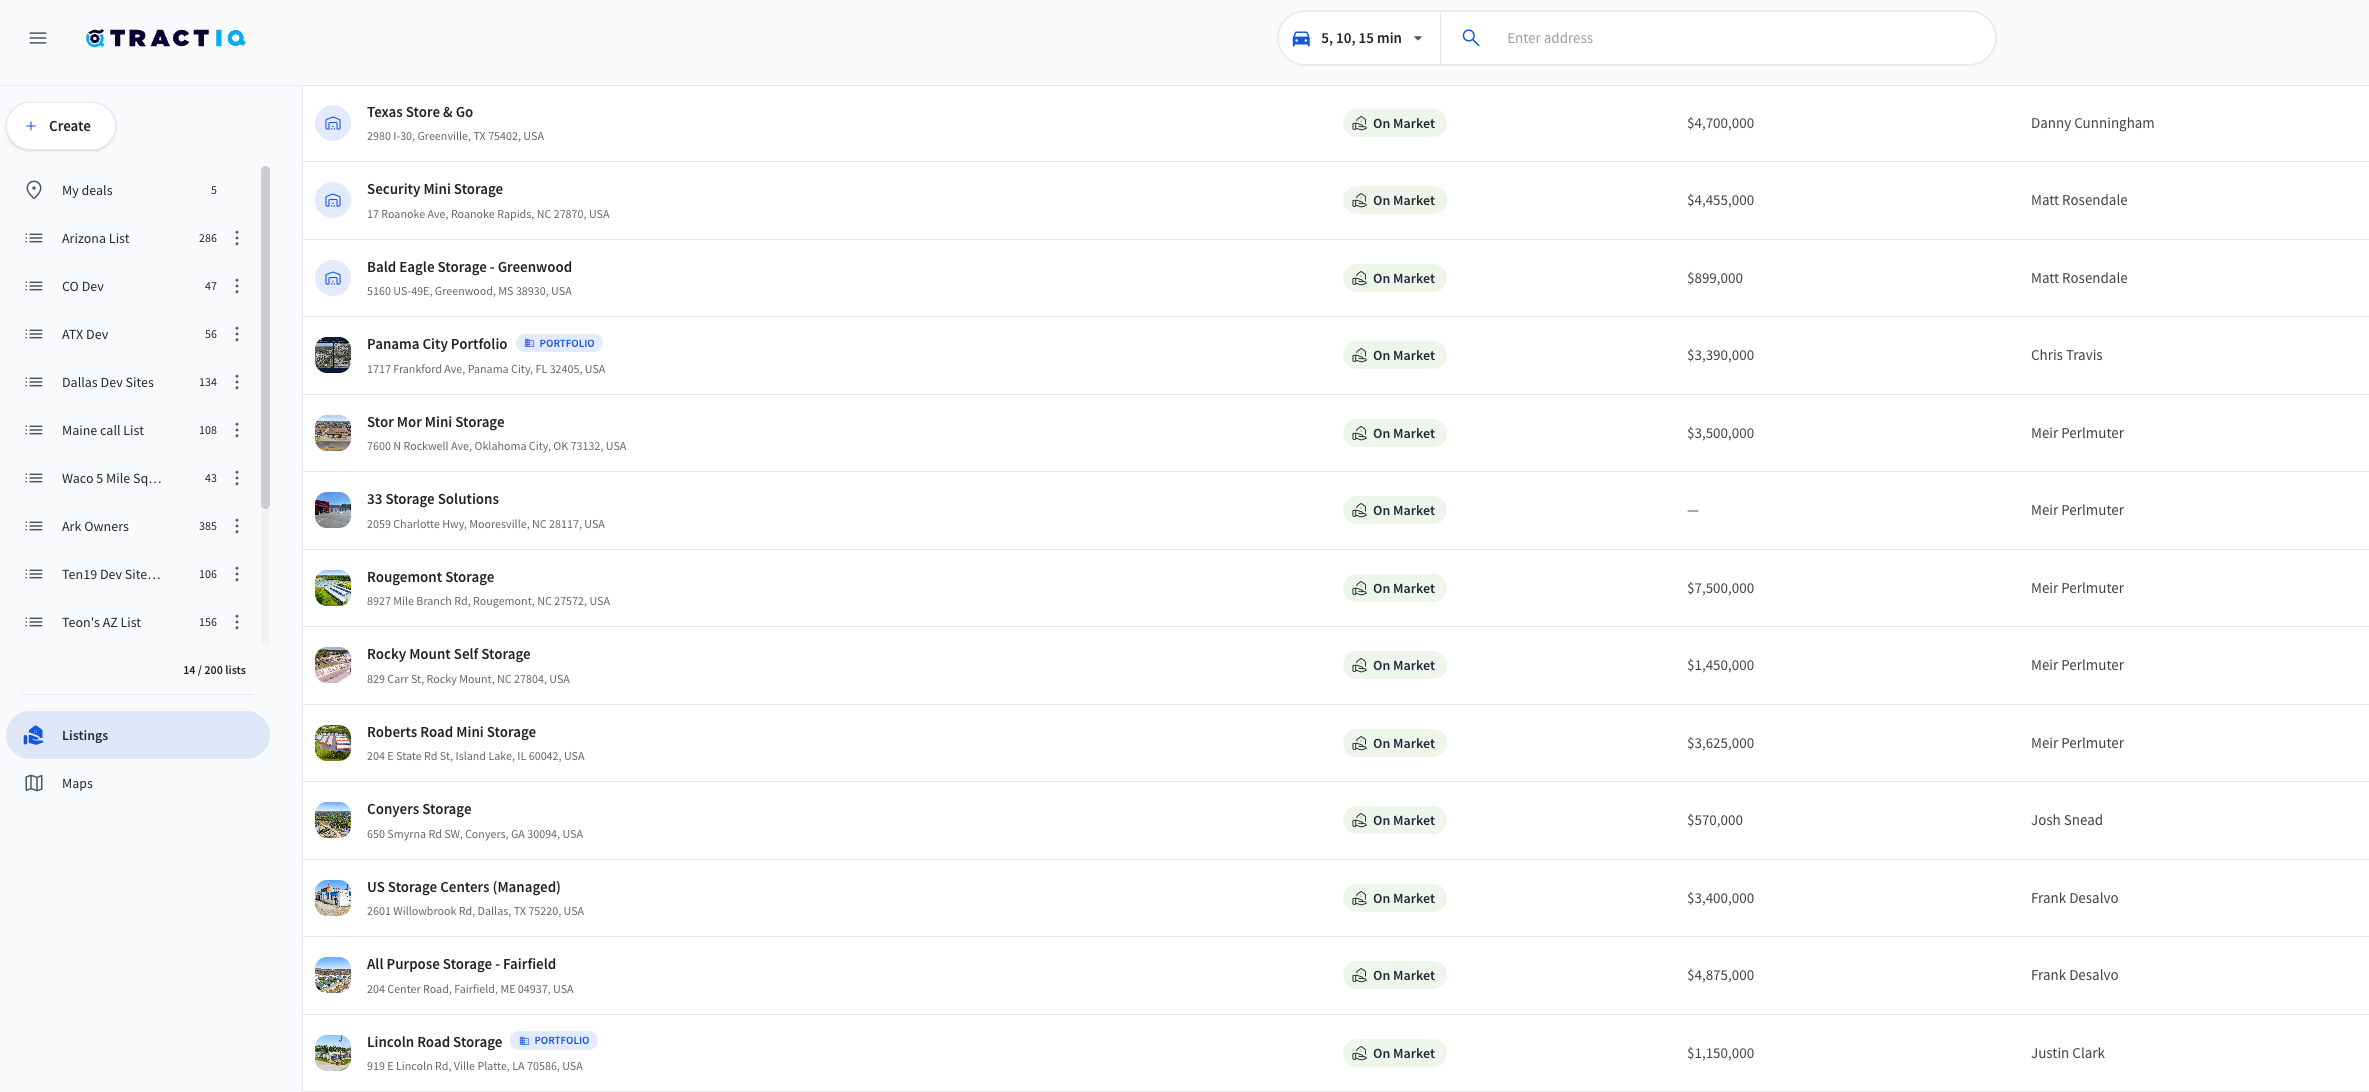Click the $4,875,000 price for All Purpose Storage

coord(1720,975)
